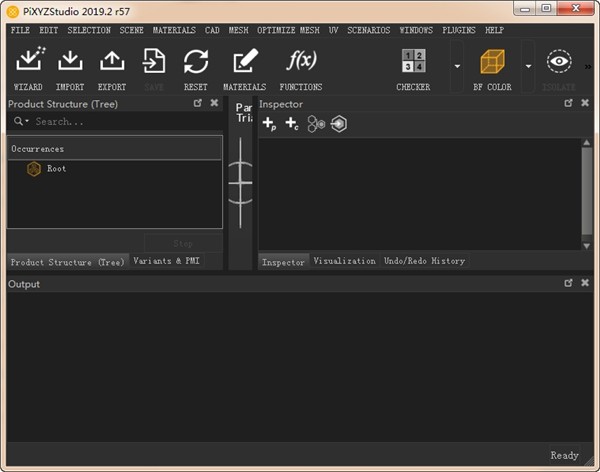Click the add property +p icon
The image size is (600, 472).
pyautogui.click(x=269, y=124)
